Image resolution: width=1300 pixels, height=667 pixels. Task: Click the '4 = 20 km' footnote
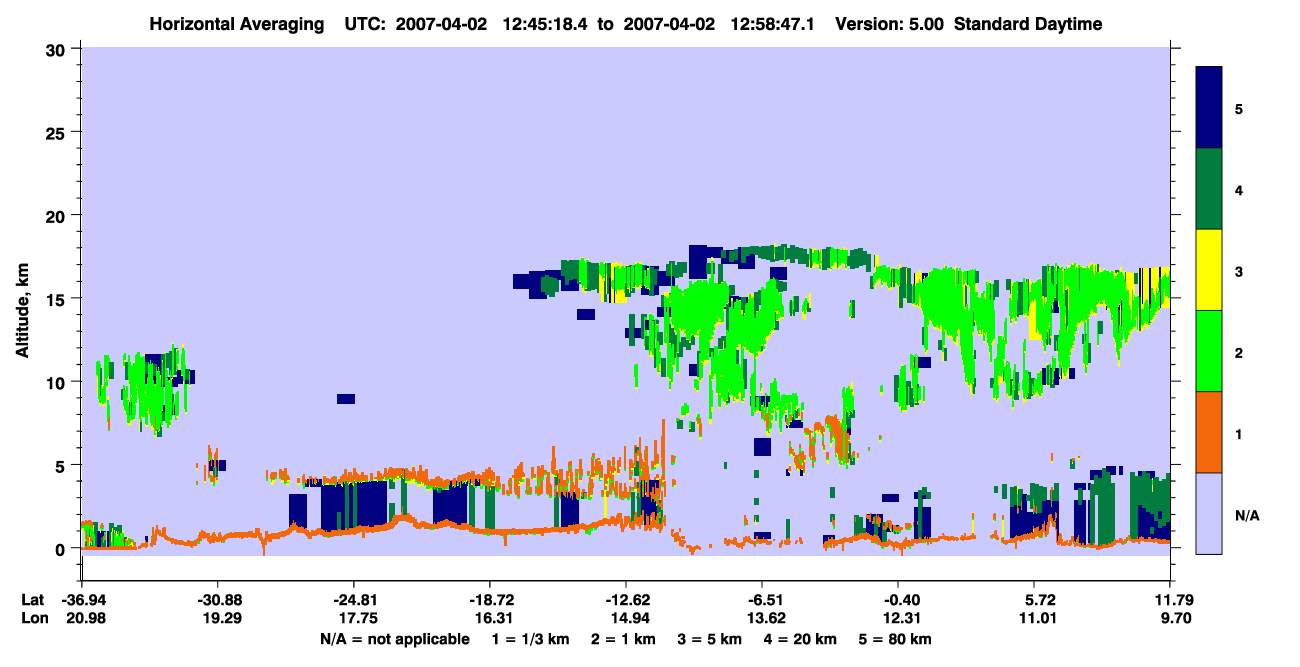pos(800,639)
